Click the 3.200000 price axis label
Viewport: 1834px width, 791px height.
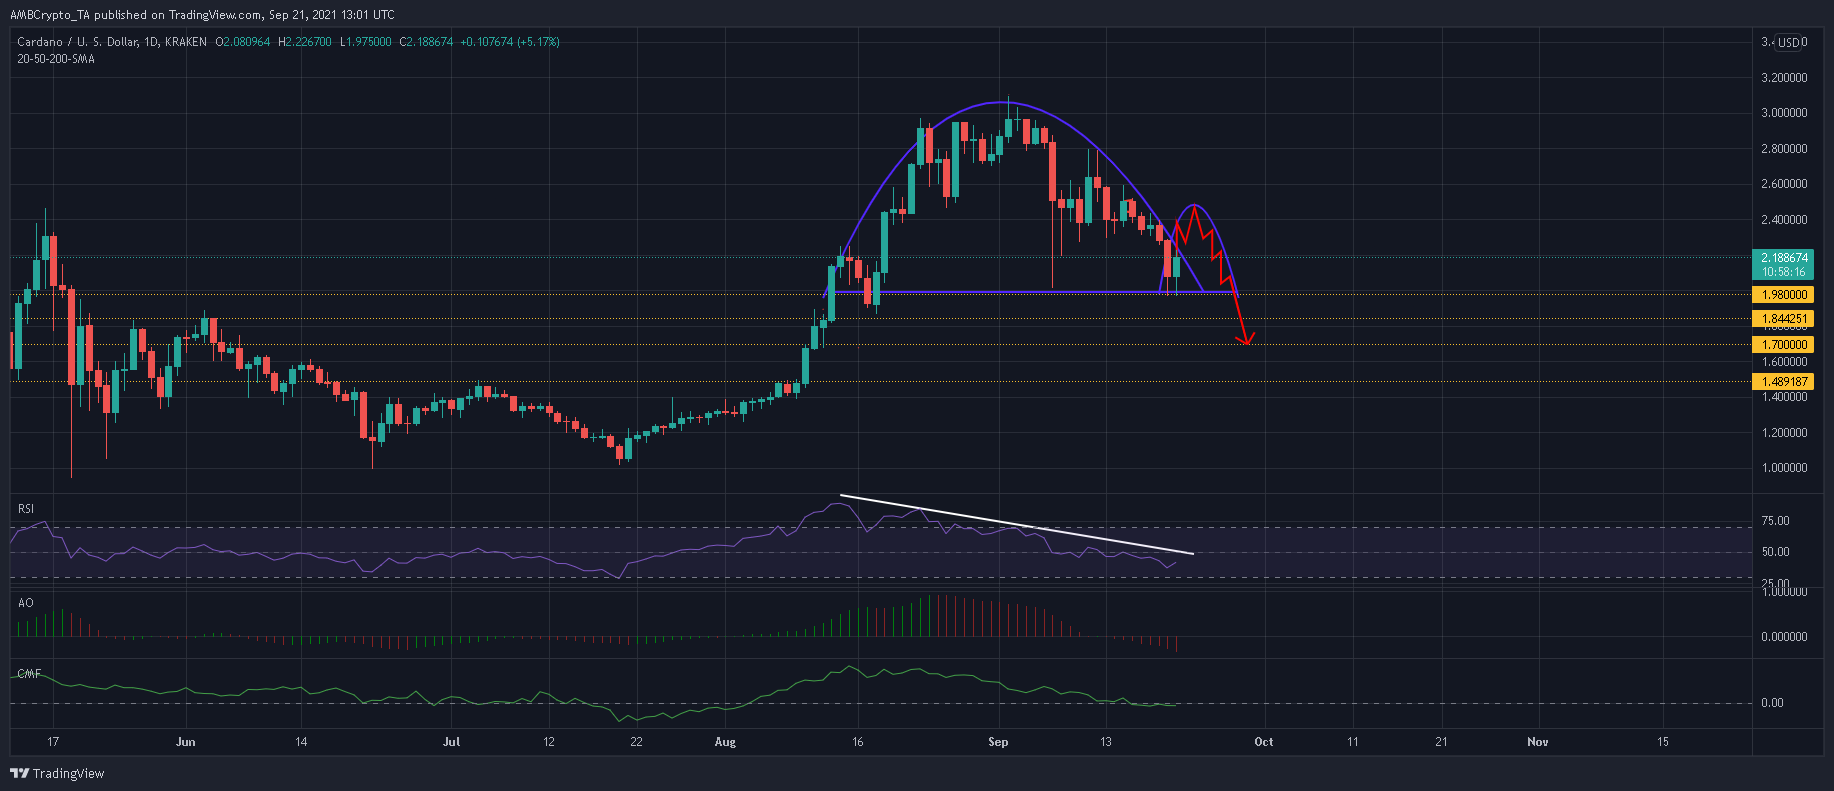click(1784, 77)
